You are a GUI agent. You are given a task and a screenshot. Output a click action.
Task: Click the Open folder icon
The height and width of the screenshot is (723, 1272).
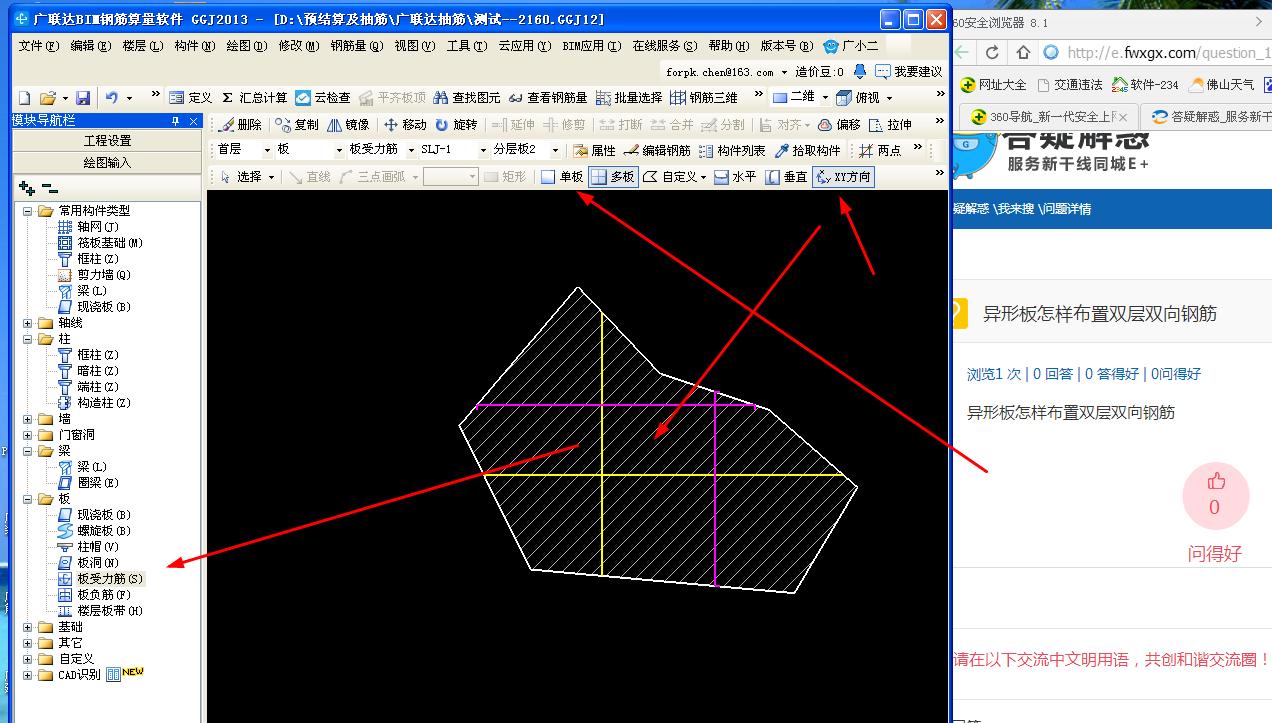click(48, 98)
